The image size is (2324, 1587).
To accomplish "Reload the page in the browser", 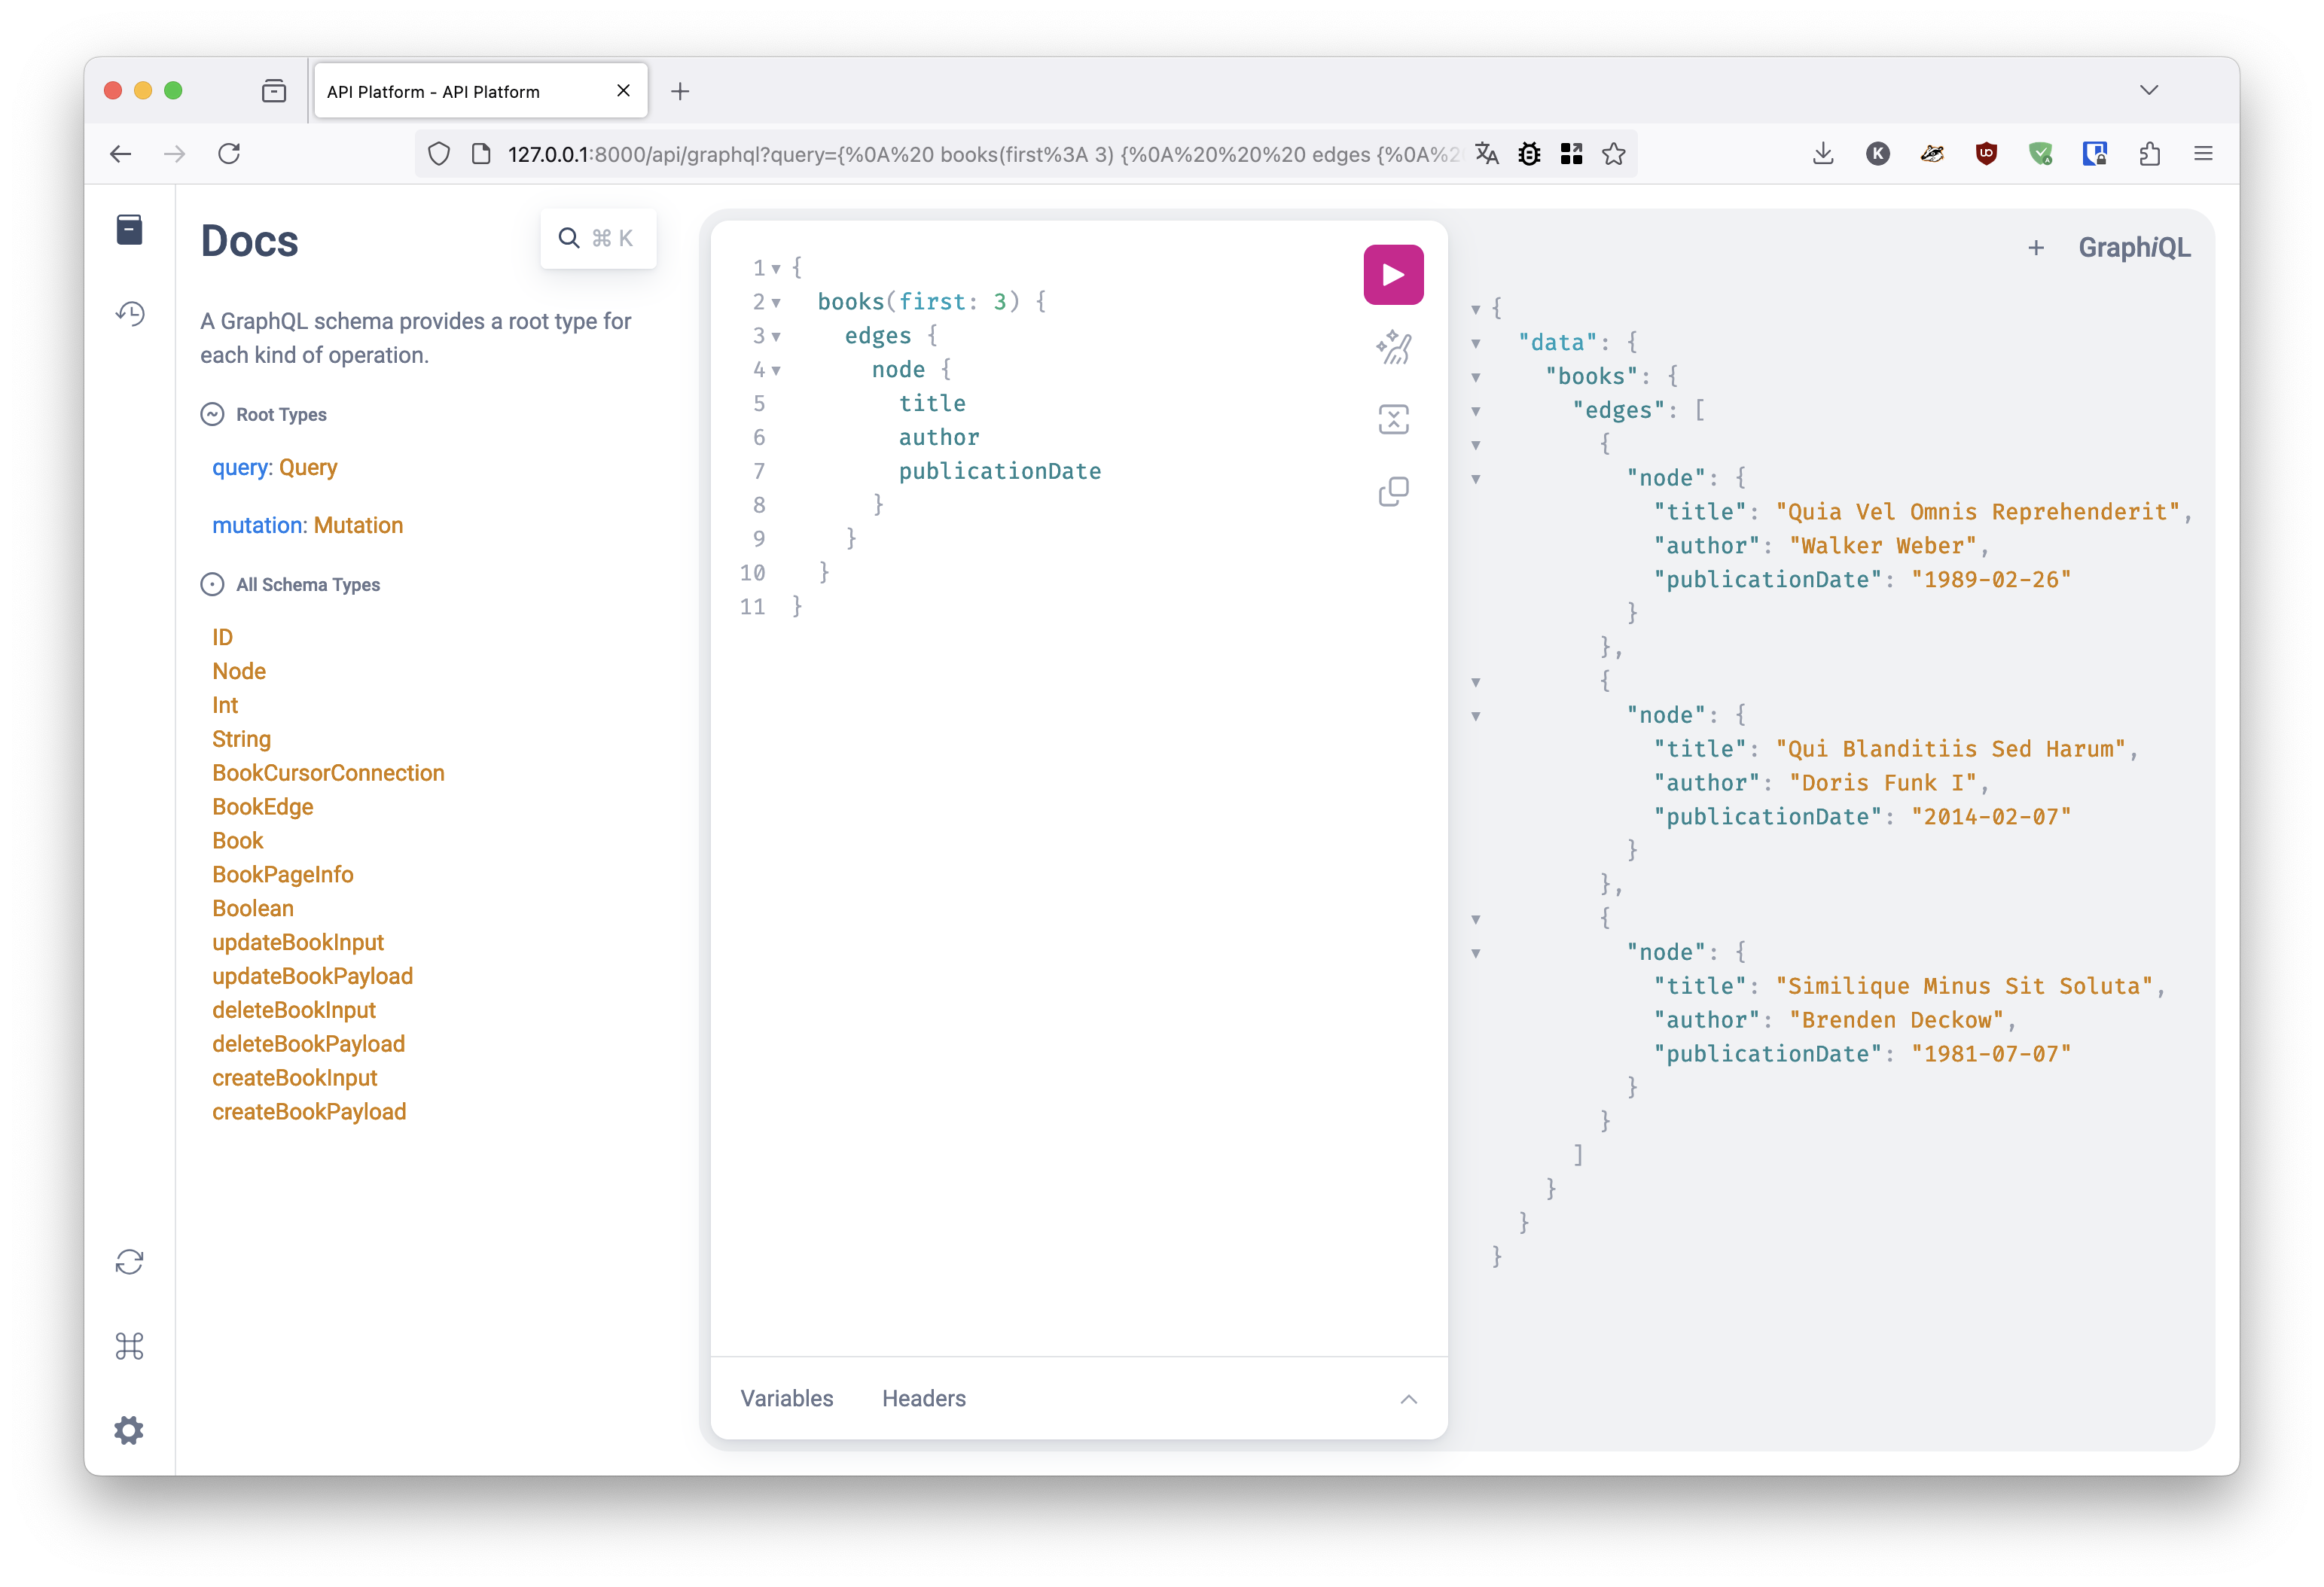I will click(x=229, y=154).
